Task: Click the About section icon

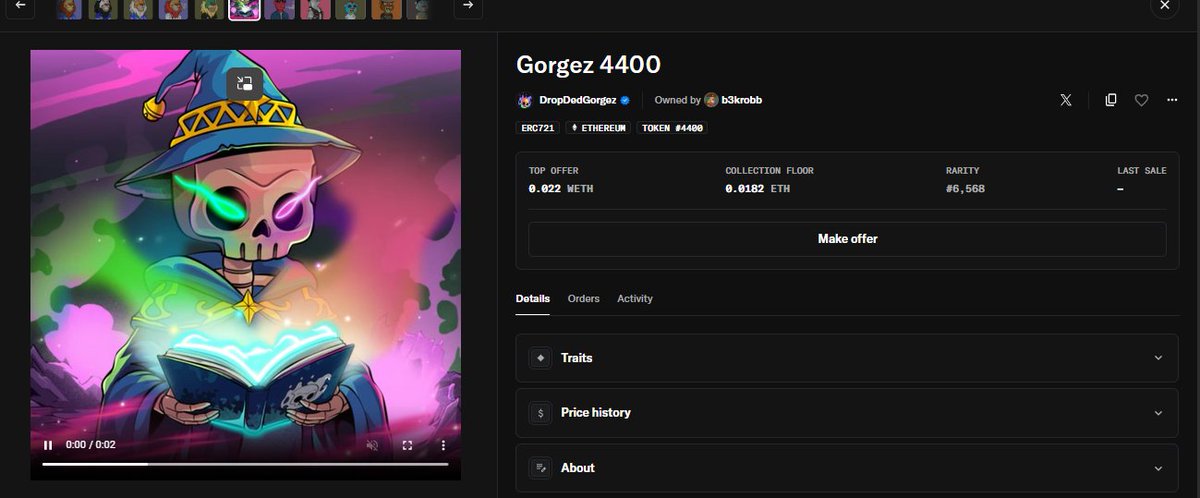Action: [x=540, y=468]
